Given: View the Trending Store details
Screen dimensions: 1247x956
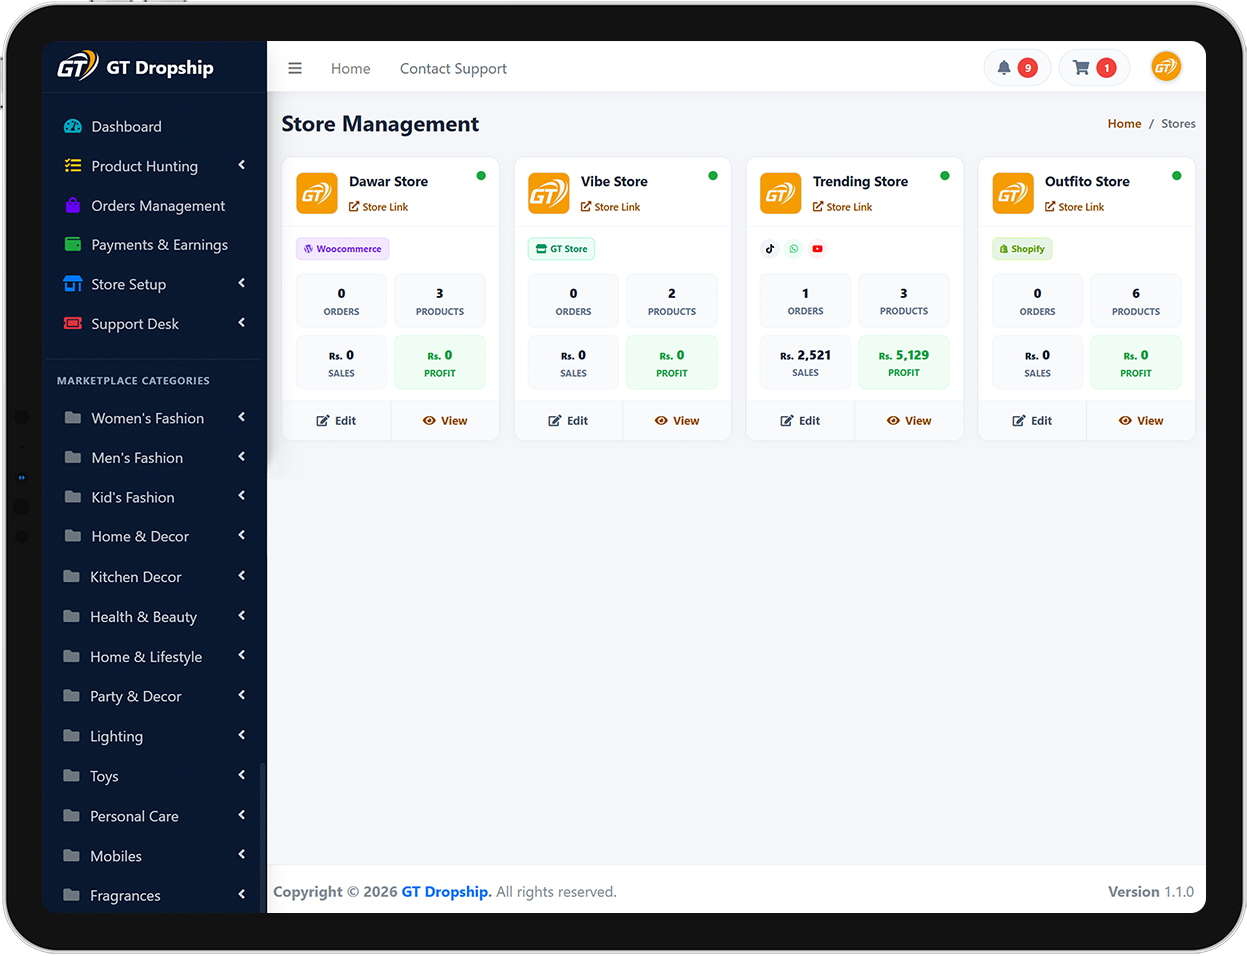Looking at the screenshot, I should [x=909, y=421].
